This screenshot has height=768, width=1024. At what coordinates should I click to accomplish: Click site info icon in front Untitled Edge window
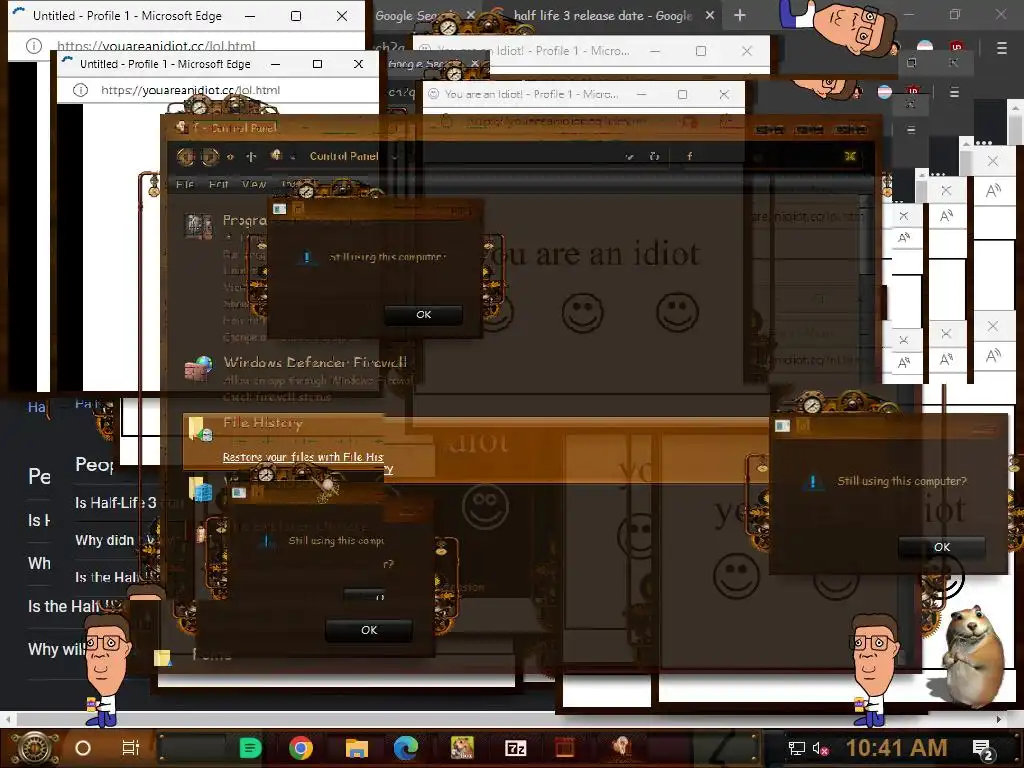tap(80, 90)
